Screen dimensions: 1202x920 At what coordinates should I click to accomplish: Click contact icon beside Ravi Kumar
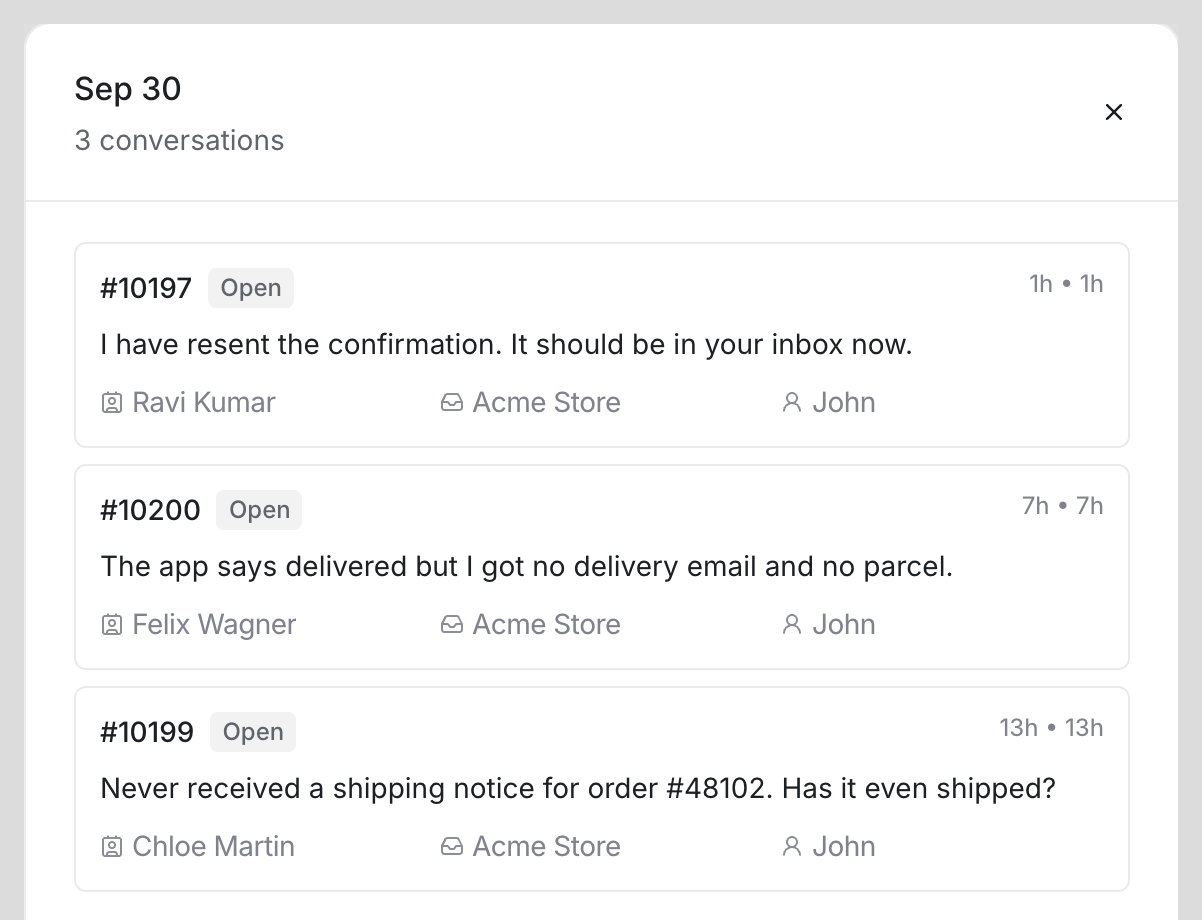[112, 403]
